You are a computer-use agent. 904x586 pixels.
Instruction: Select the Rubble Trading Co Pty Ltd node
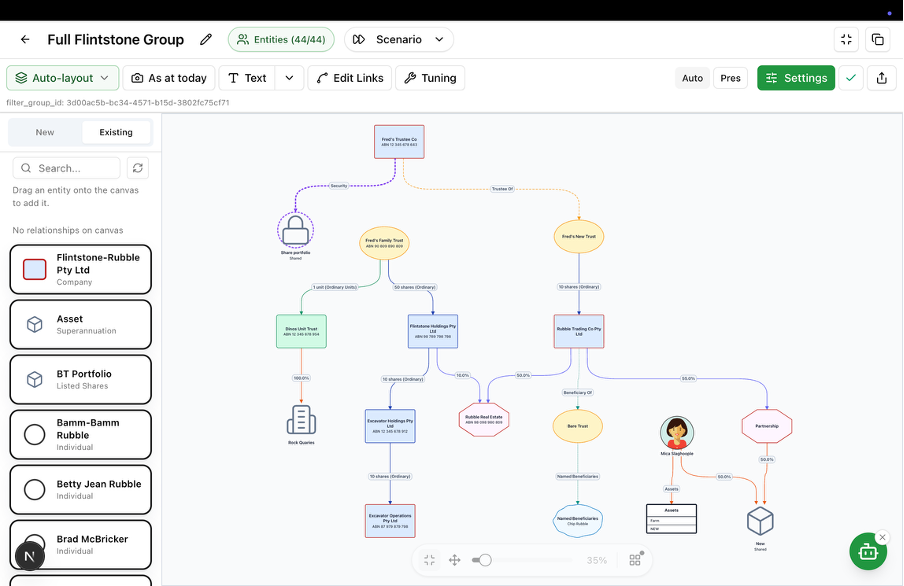(579, 331)
